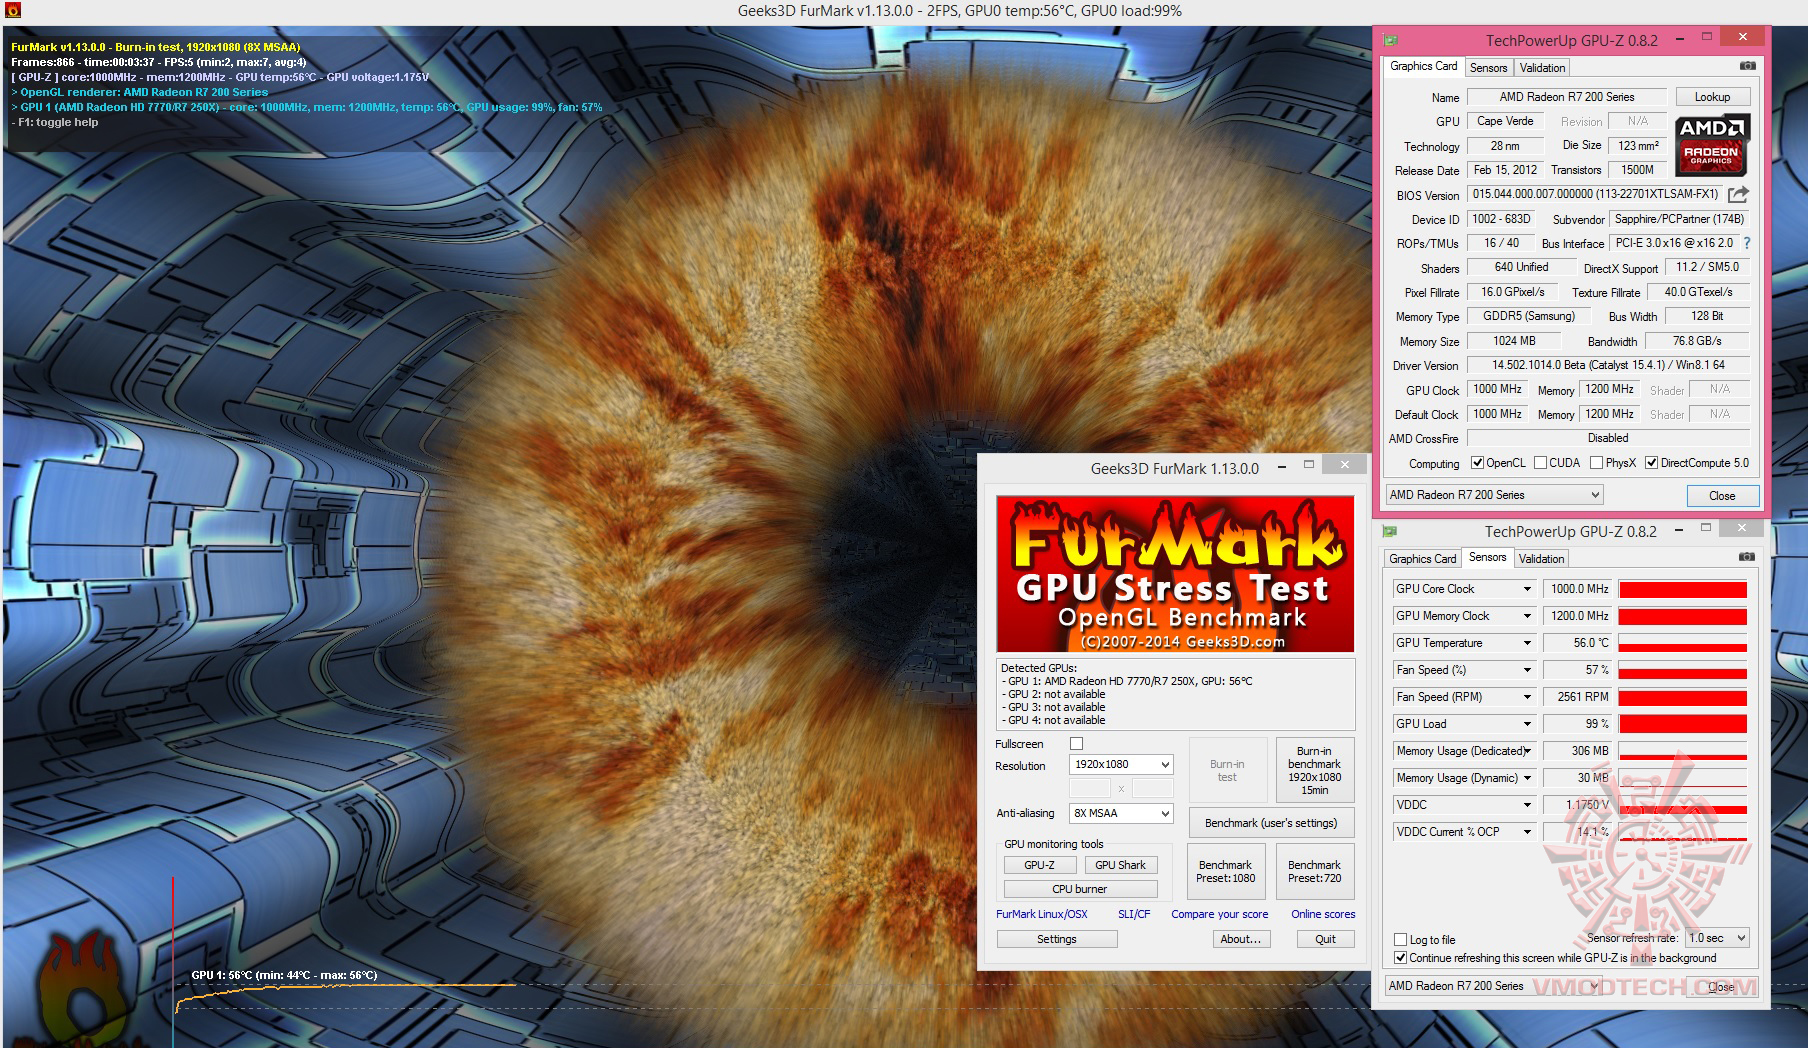The height and width of the screenshot is (1048, 1808).
Task: Follow the Compare your score link
Action: pos(1220,914)
